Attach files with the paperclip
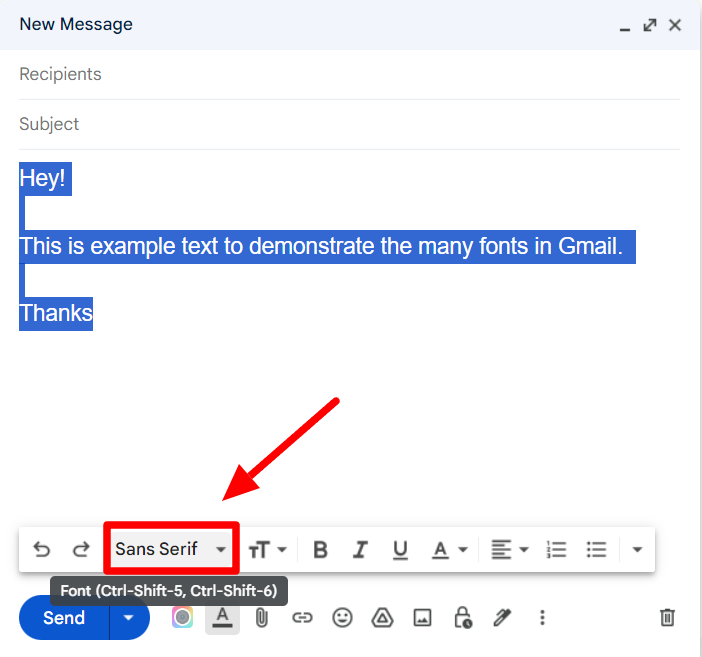Screen dimensions: 702x657 coord(261,618)
